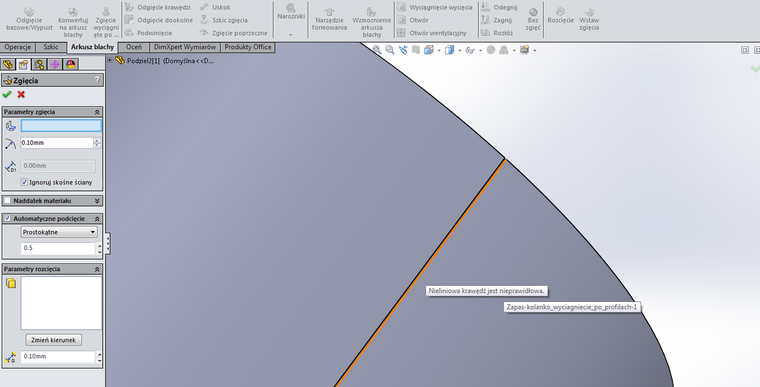Expand the Podziel2[1] tree node

[x=110, y=61]
